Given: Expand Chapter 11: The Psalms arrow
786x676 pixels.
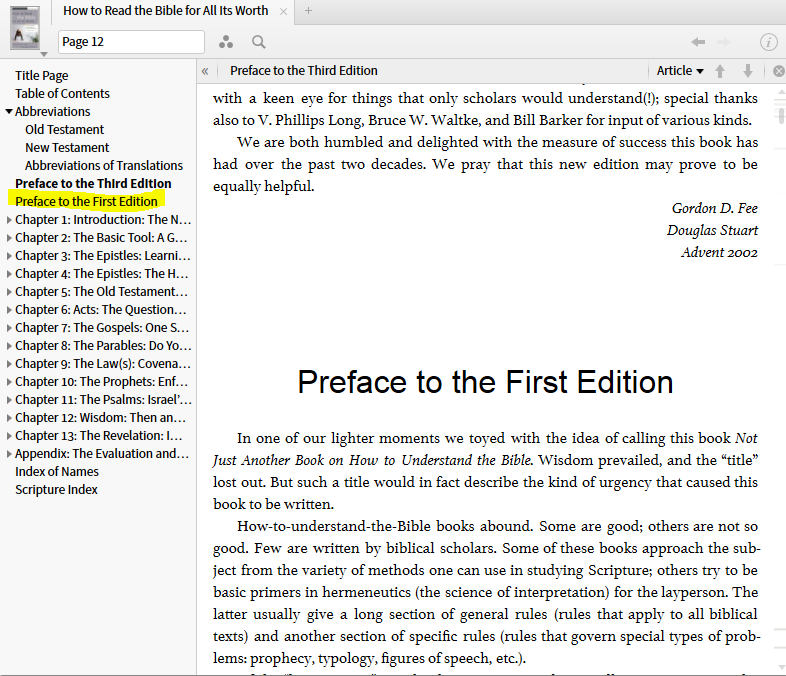Looking at the screenshot, I should coord(9,400).
